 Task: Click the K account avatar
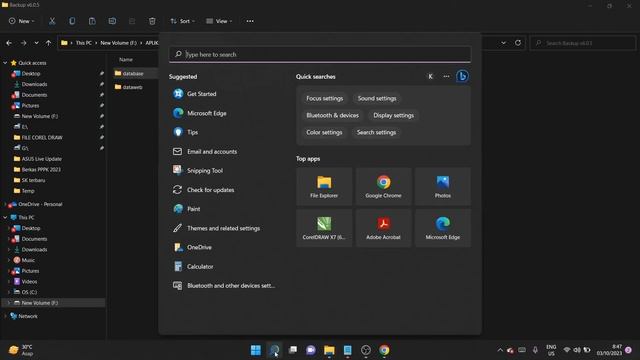coord(430,76)
